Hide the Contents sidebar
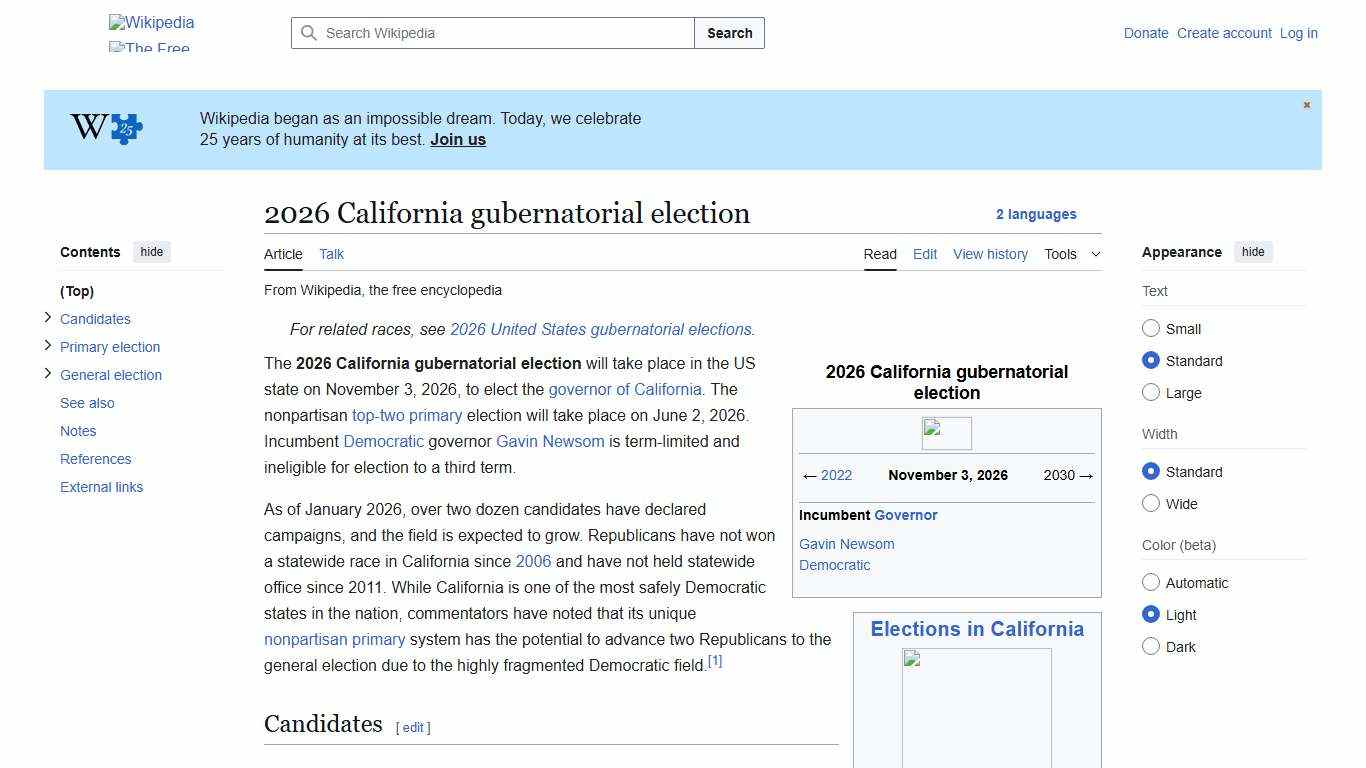The height and width of the screenshot is (768, 1366). (151, 252)
